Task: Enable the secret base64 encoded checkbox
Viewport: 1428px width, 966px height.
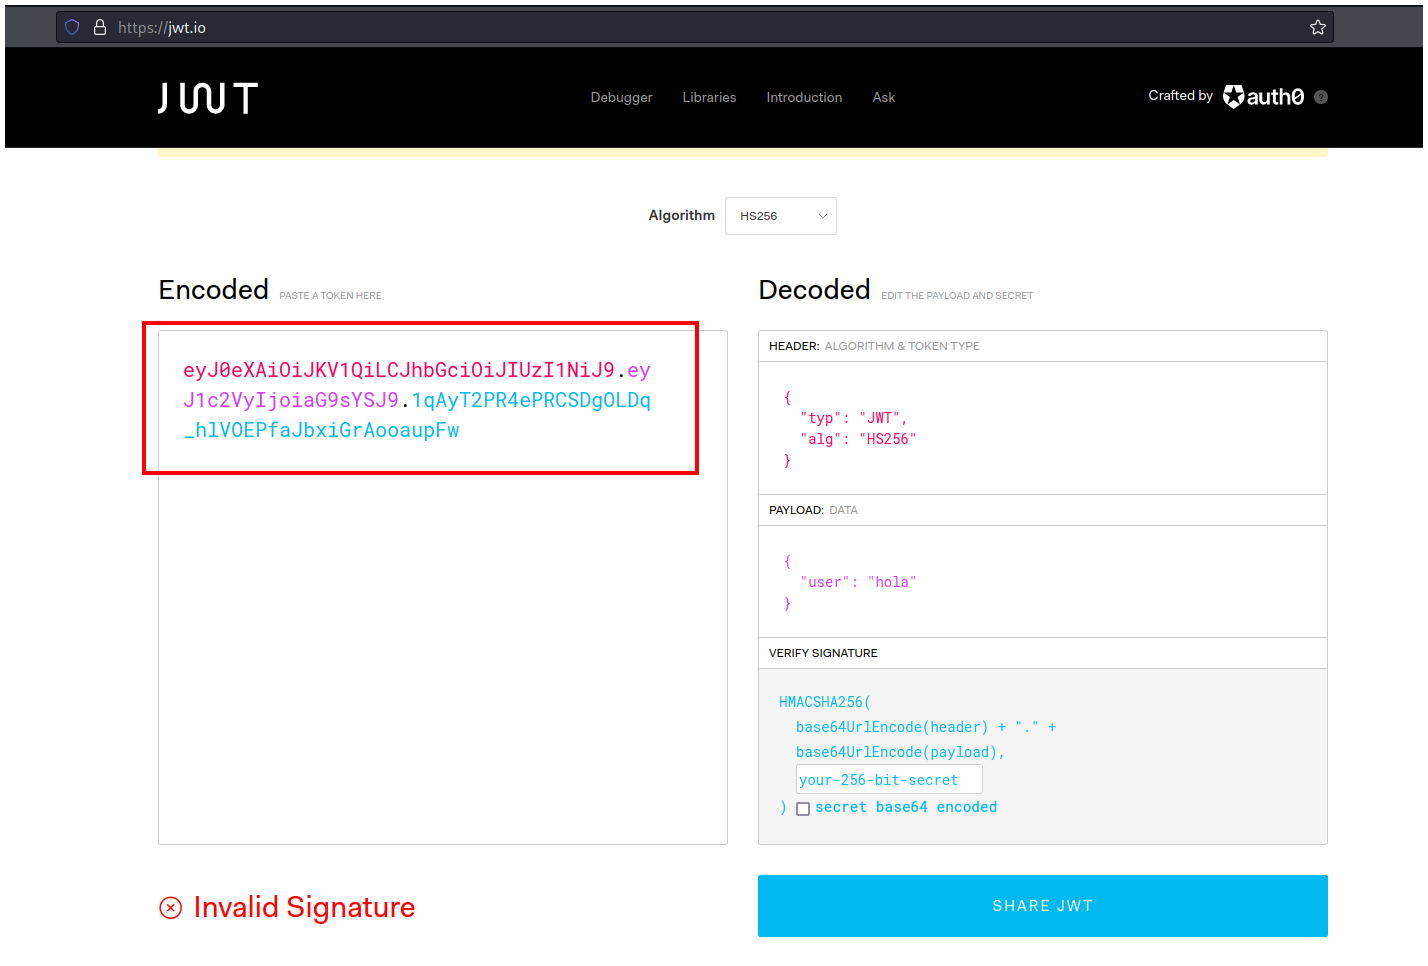Action: pyautogui.click(x=803, y=809)
